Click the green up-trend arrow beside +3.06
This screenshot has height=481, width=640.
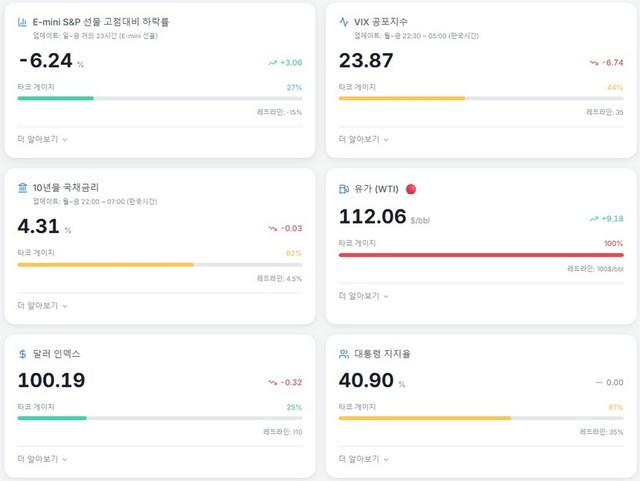272,63
